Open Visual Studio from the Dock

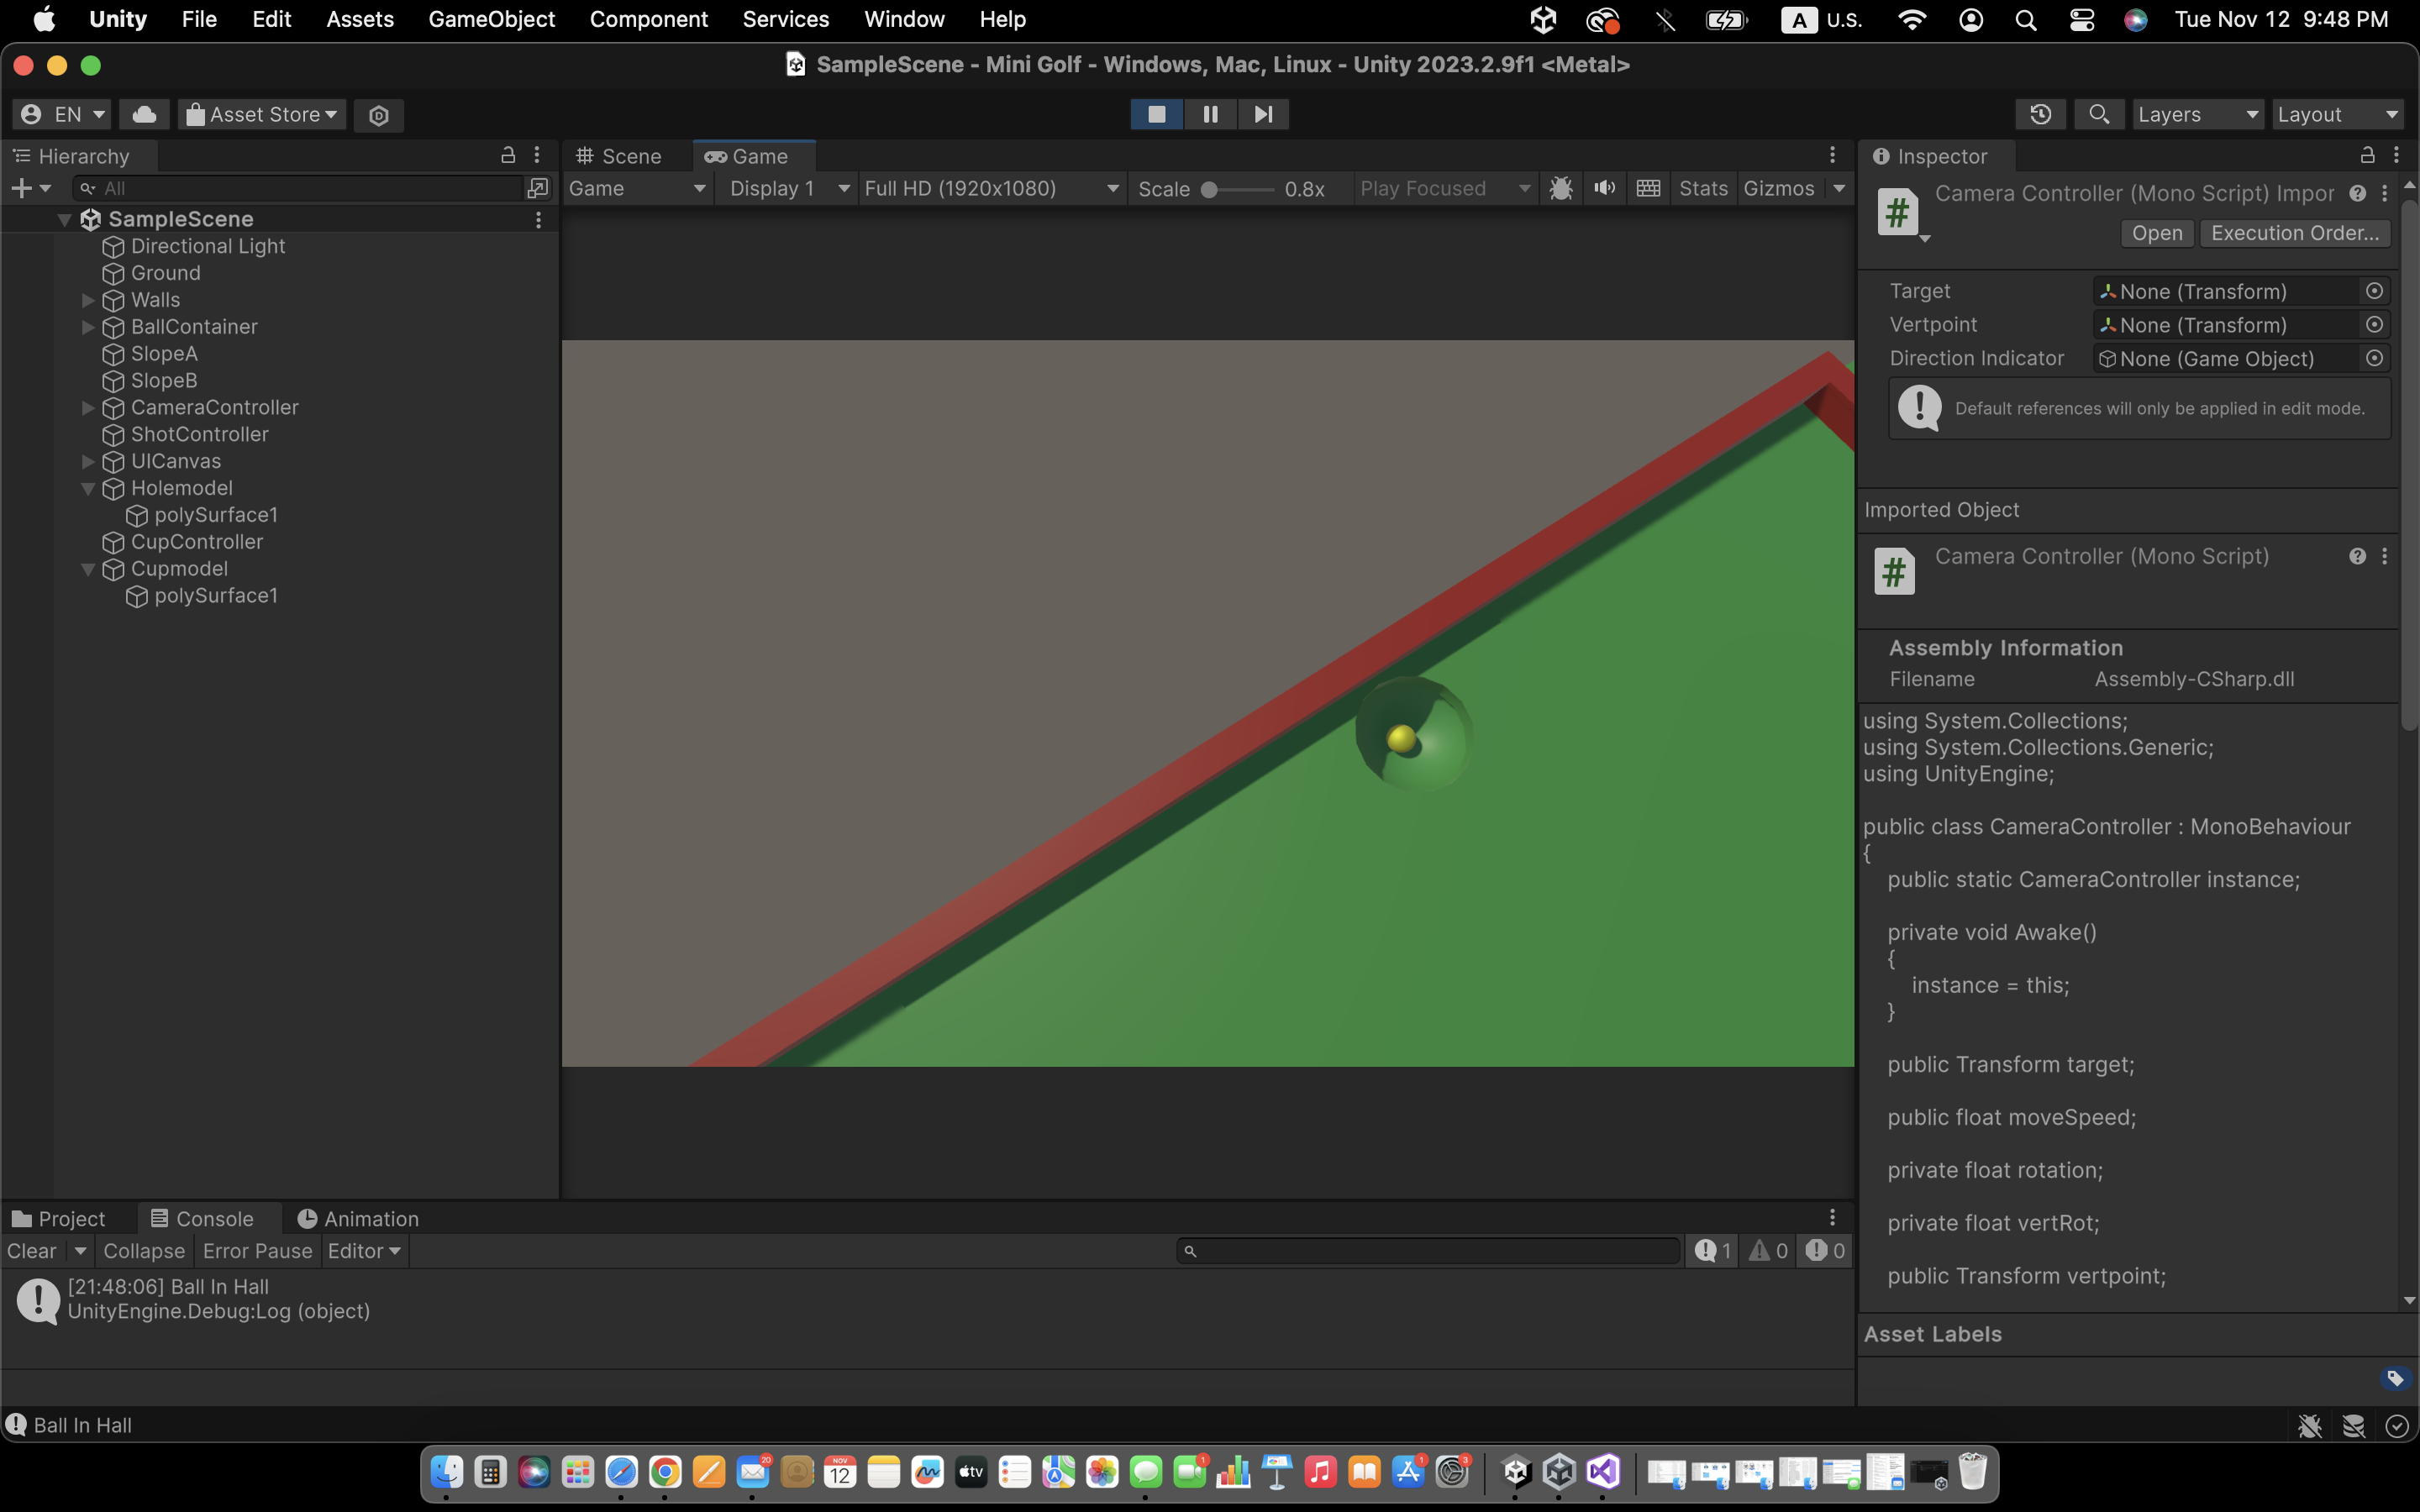click(x=1603, y=1471)
